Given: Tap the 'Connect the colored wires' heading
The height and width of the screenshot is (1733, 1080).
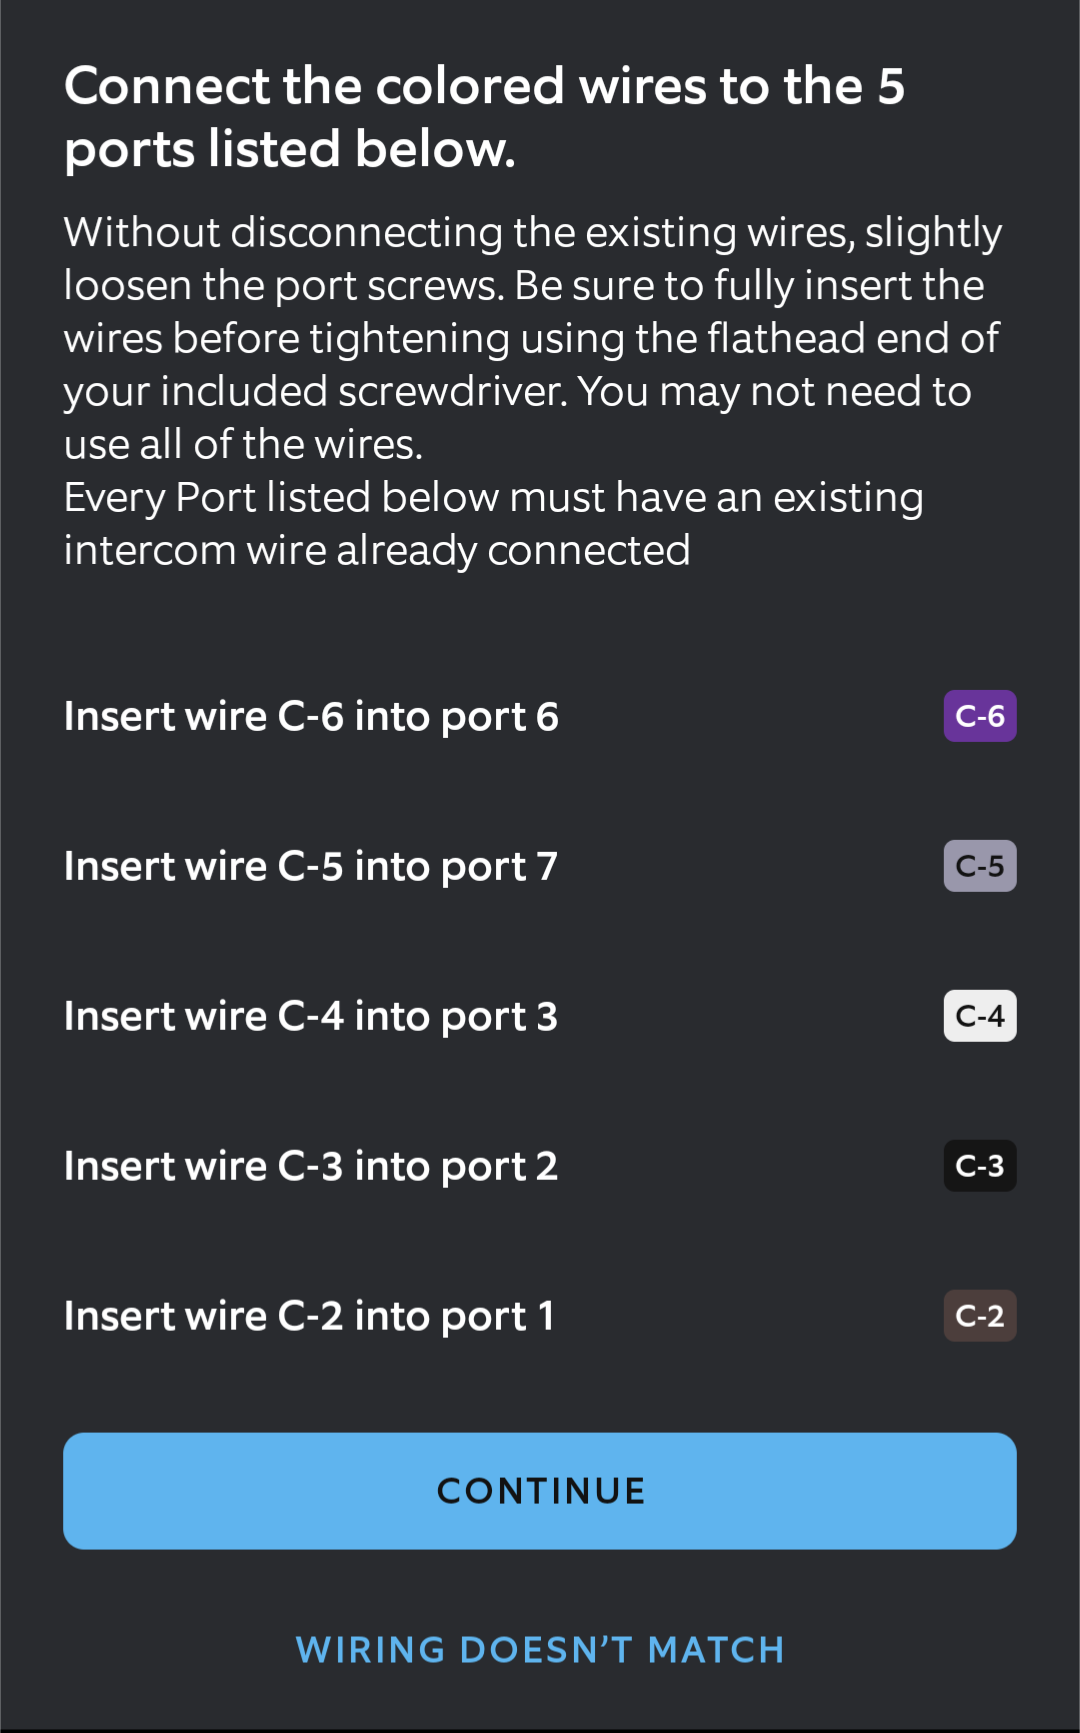Looking at the screenshot, I should [x=484, y=87].
